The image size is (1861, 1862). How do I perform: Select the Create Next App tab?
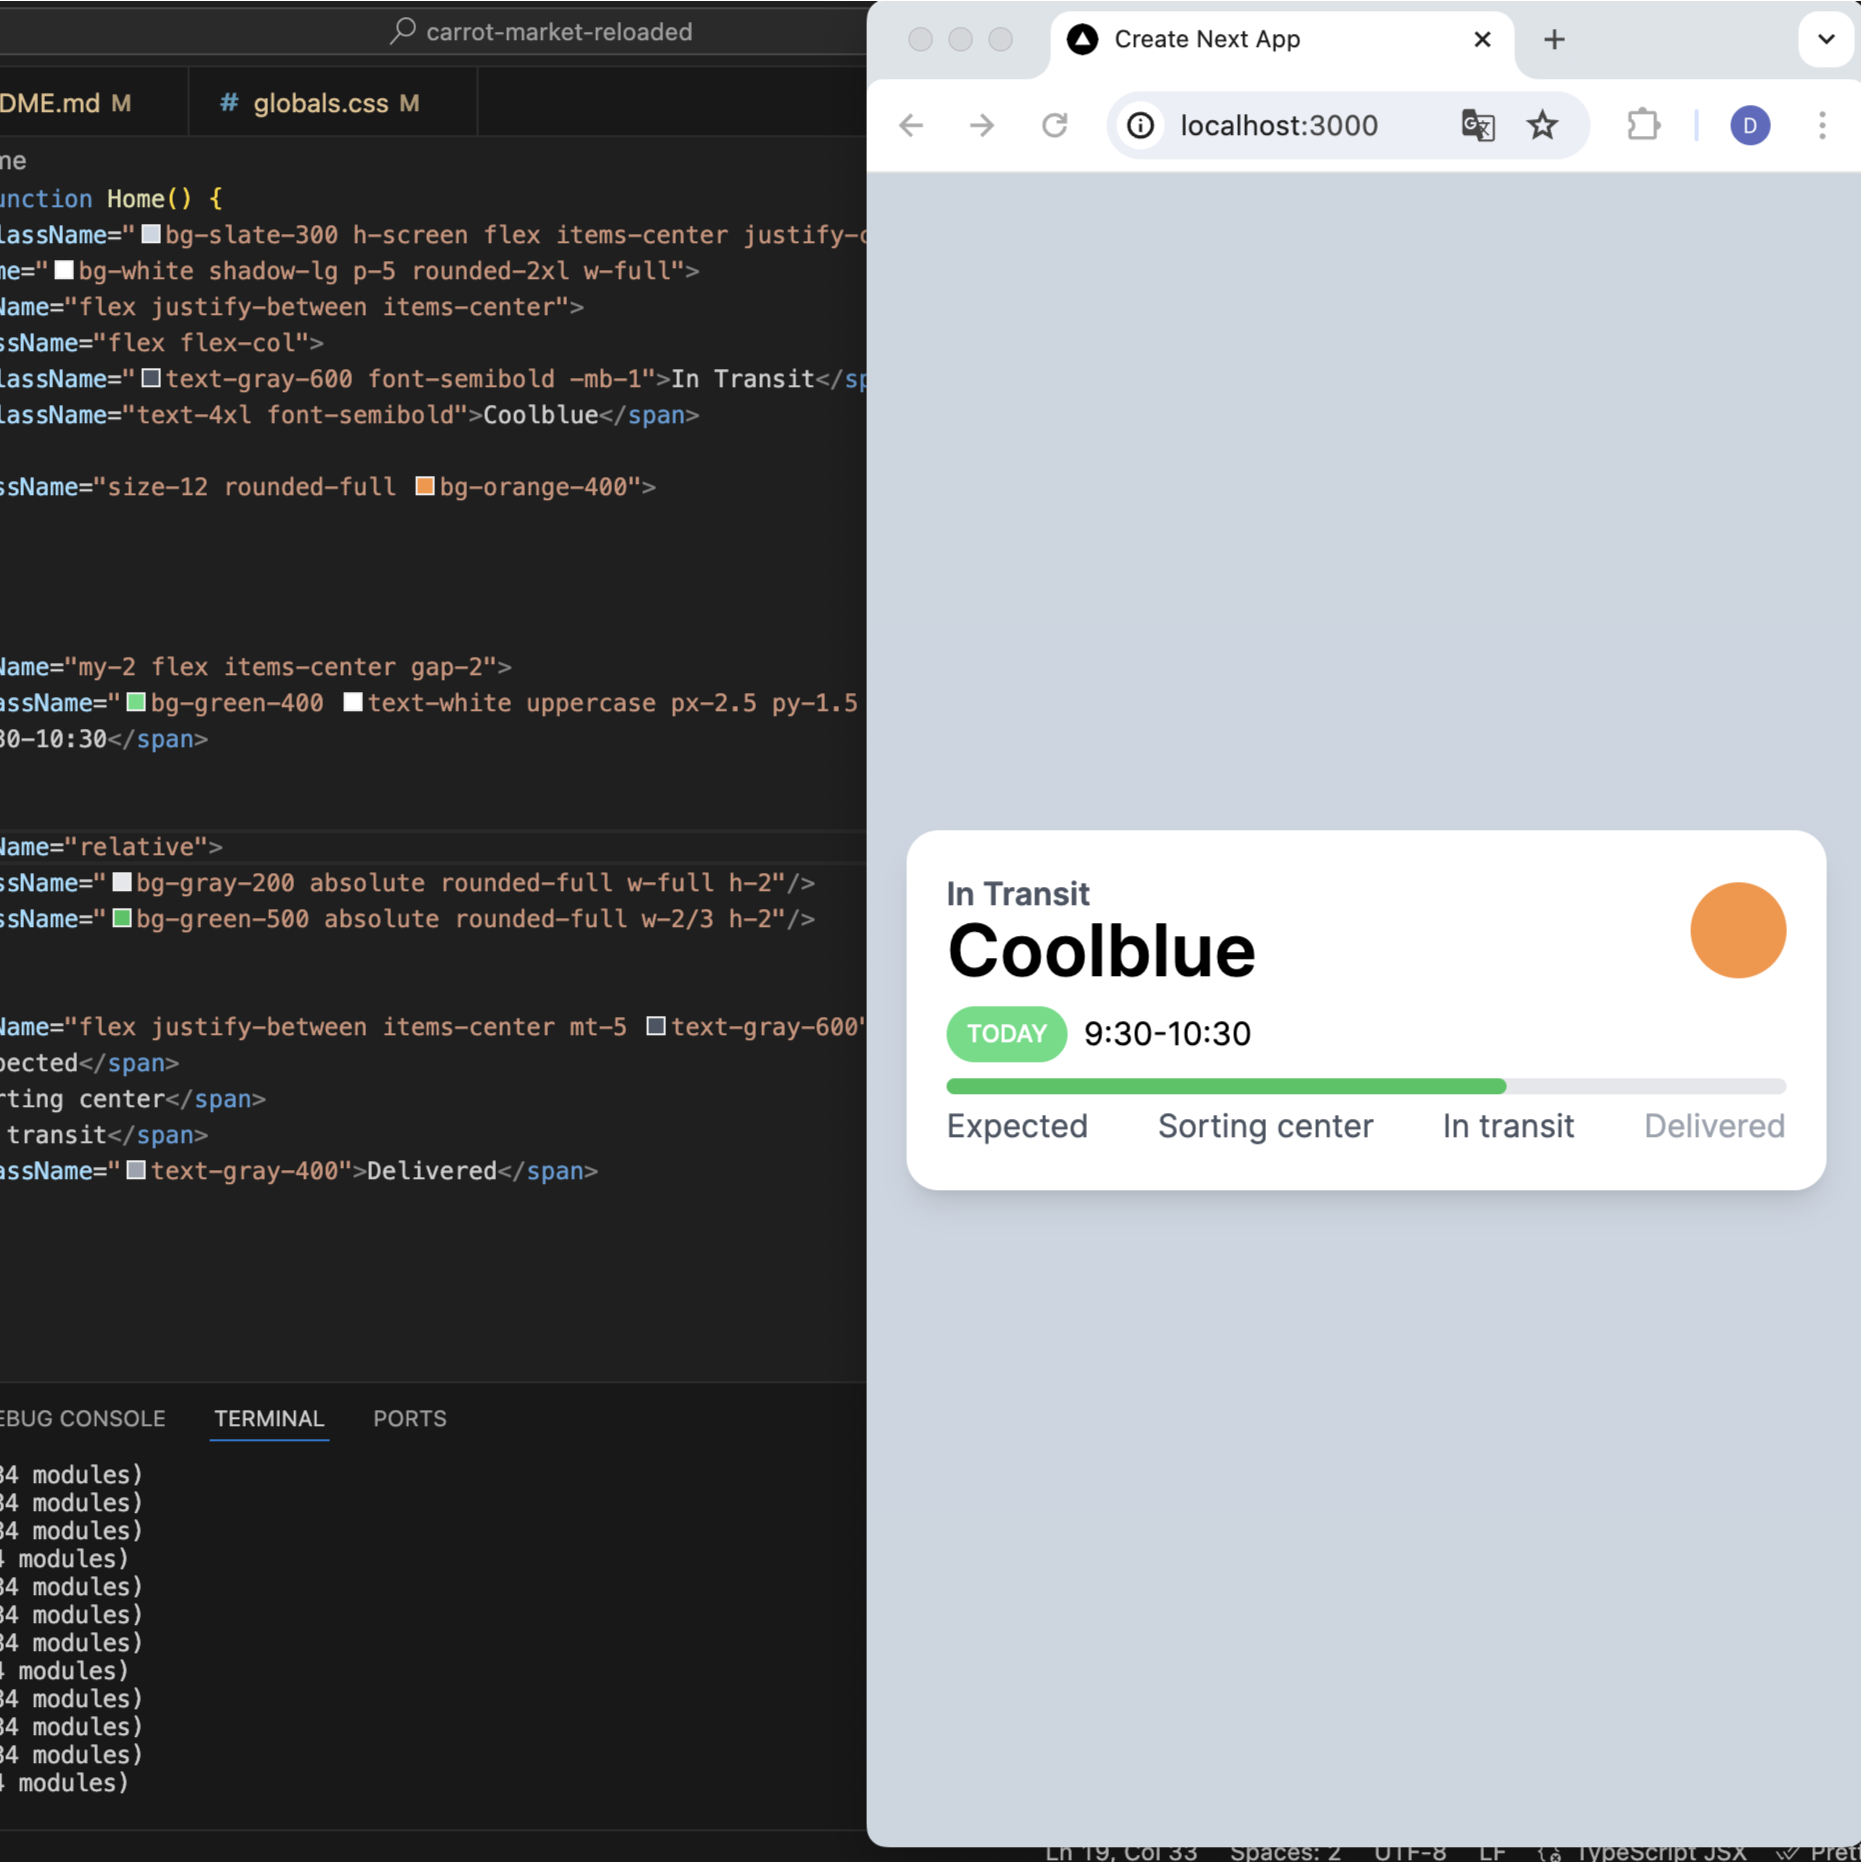coord(1283,40)
